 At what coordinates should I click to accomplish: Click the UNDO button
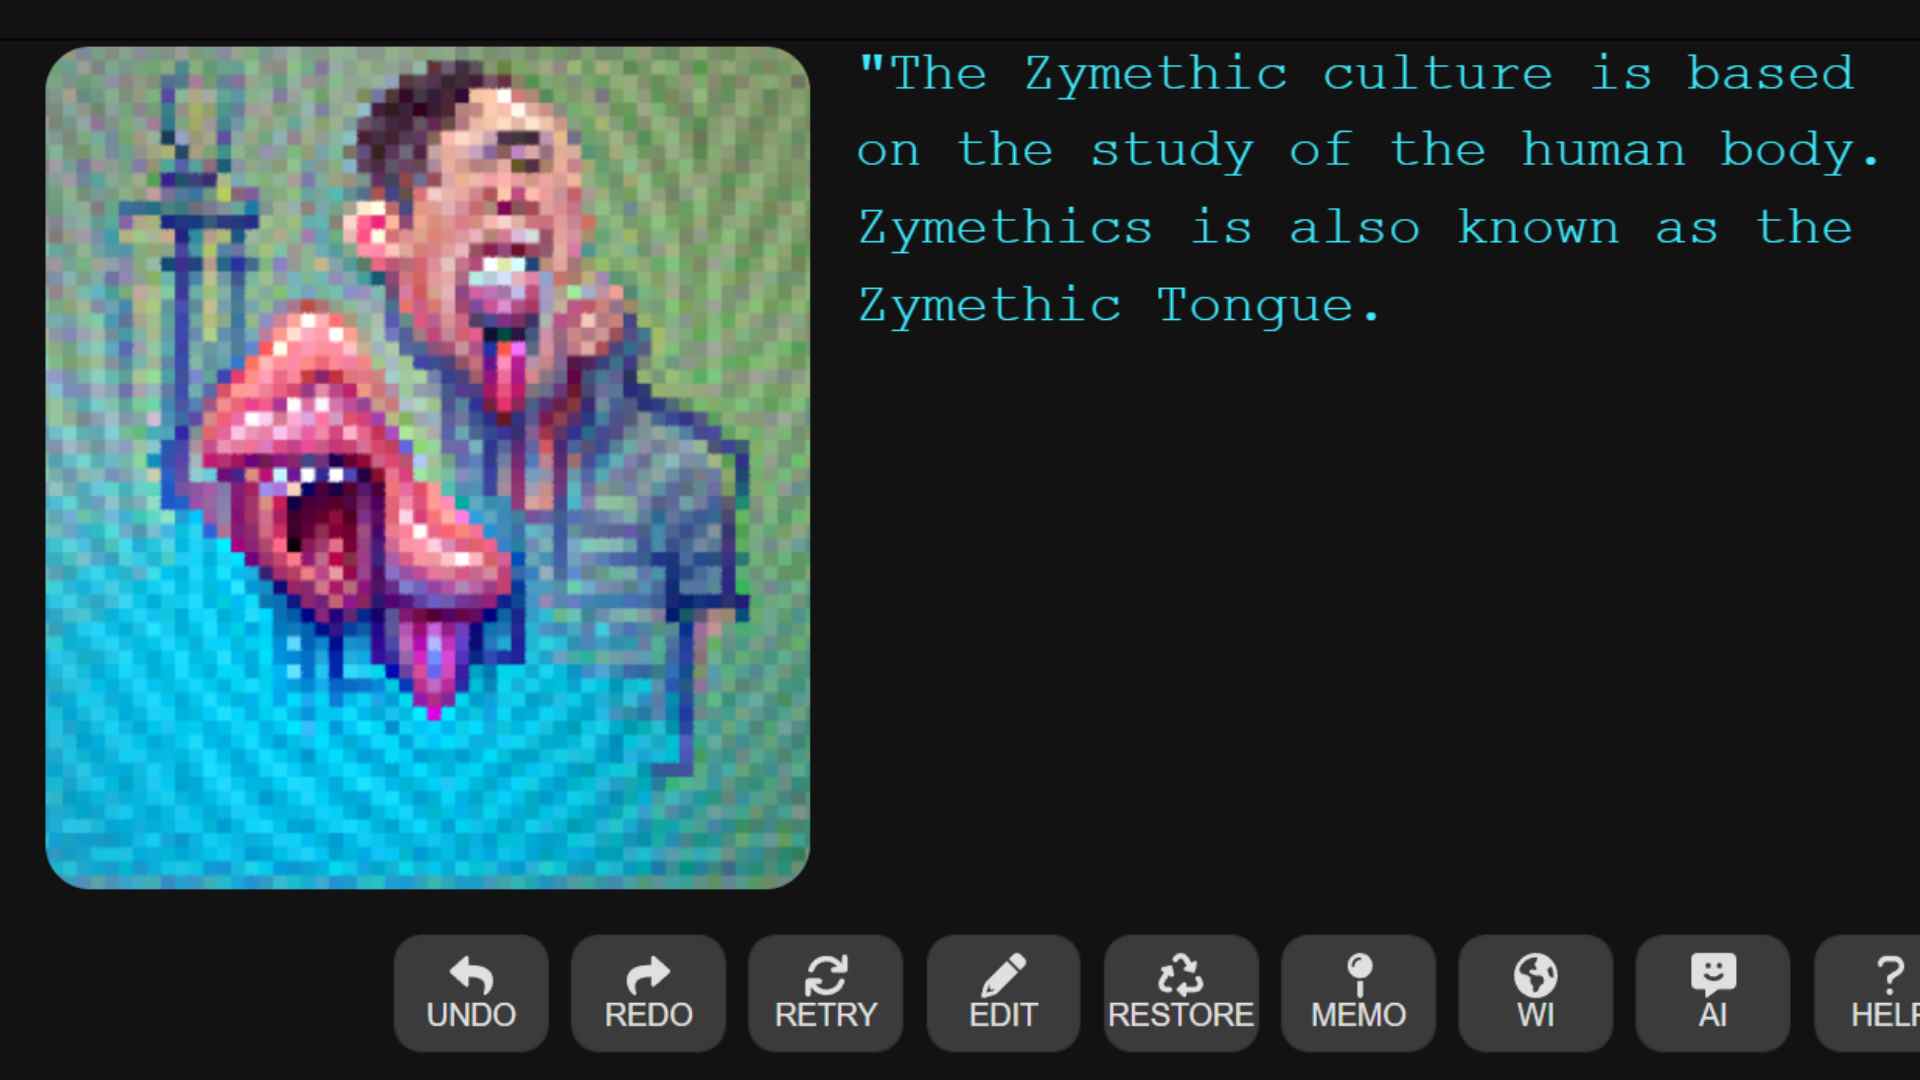(471, 990)
